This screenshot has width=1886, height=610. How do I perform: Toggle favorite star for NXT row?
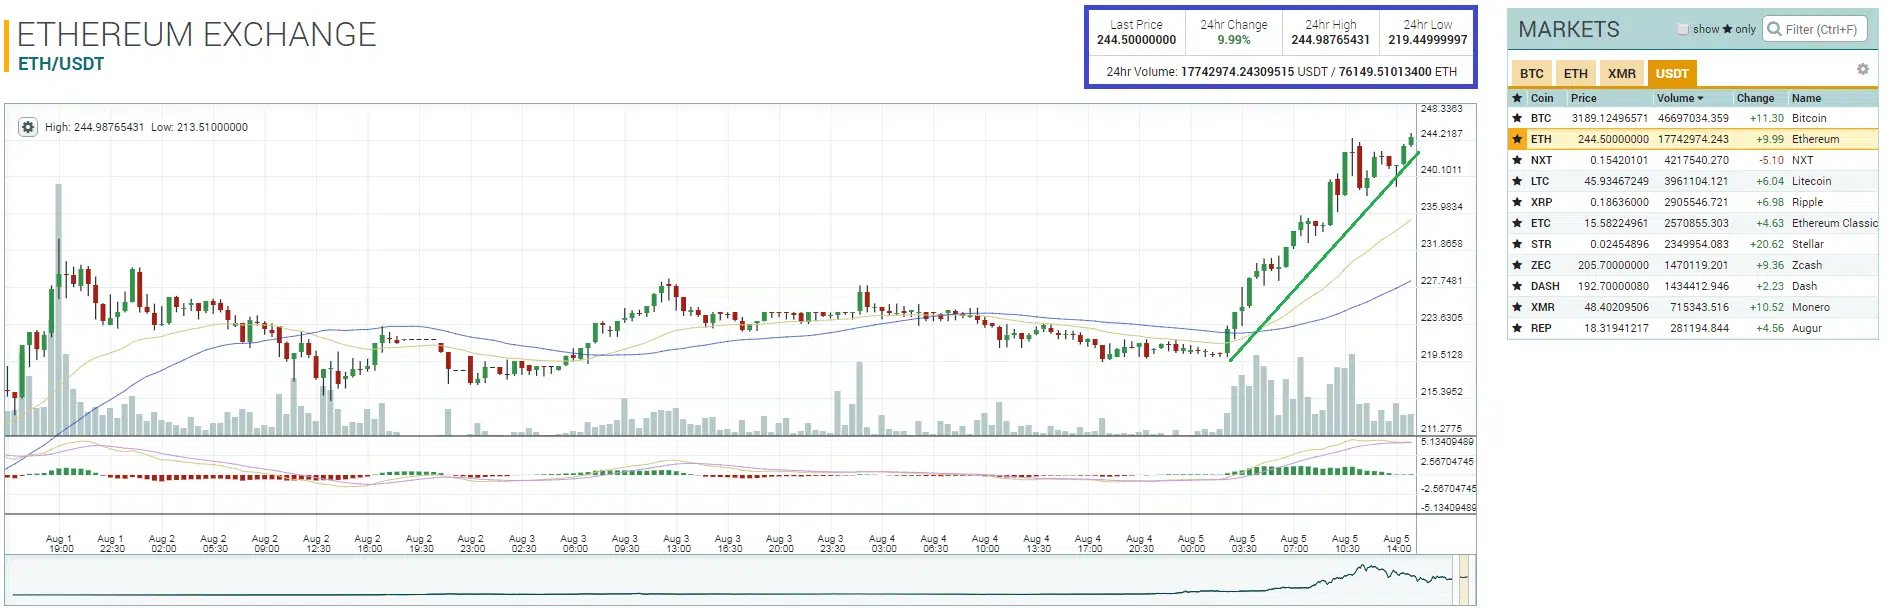pyautogui.click(x=1517, y=160)
